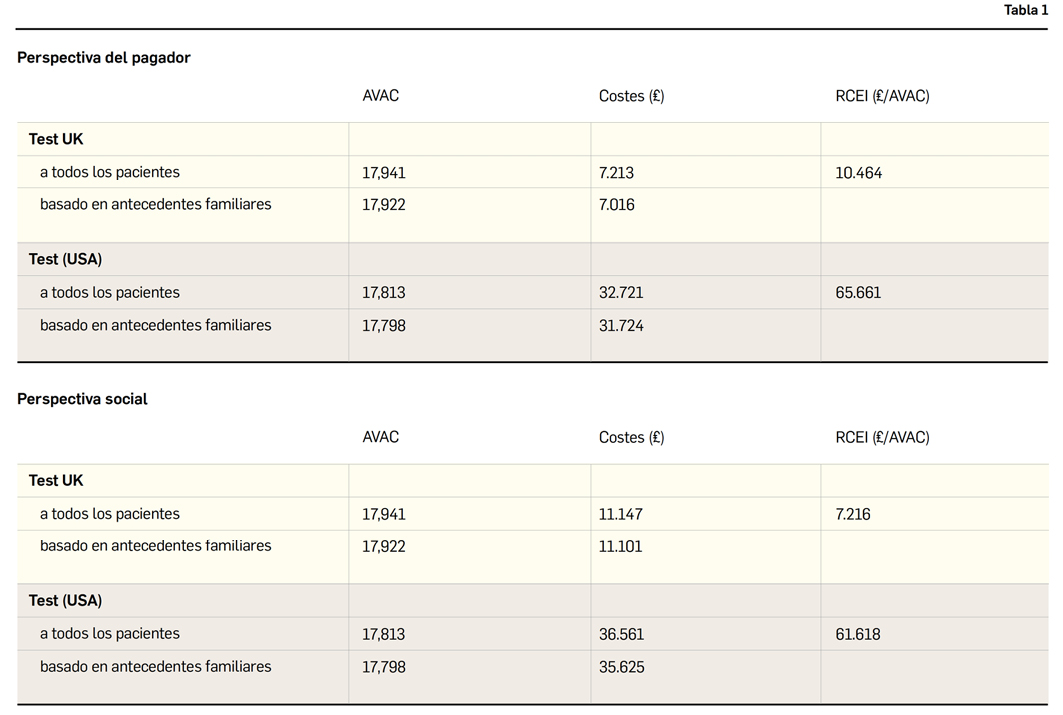
Task: Select the RCEI value 7.216
Action: (x=852, y=514)
